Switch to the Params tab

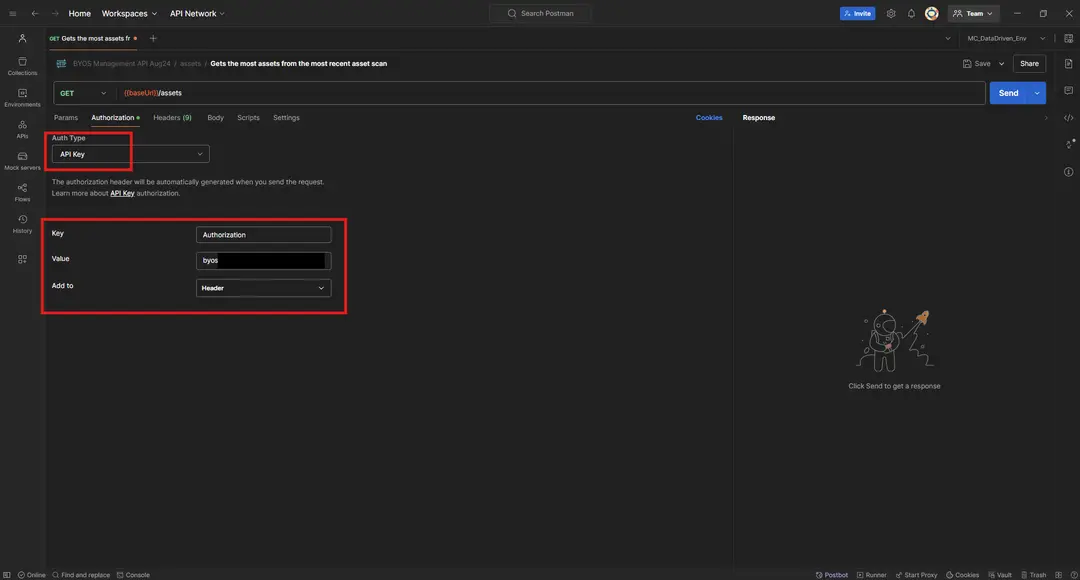tap(66, 118)
